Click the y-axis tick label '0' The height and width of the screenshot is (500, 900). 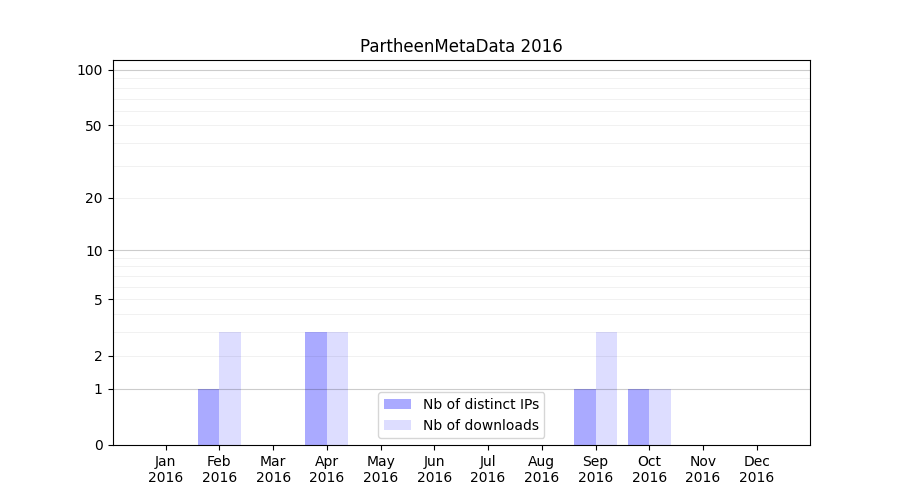pyautogui.click(x=98, y=445)
